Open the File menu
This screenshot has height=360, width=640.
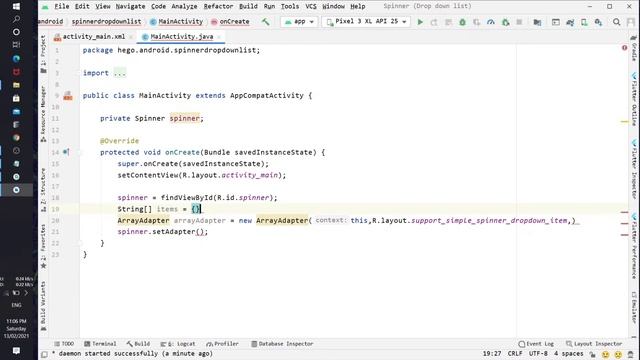pyautogui.click(x=62, y=6)
